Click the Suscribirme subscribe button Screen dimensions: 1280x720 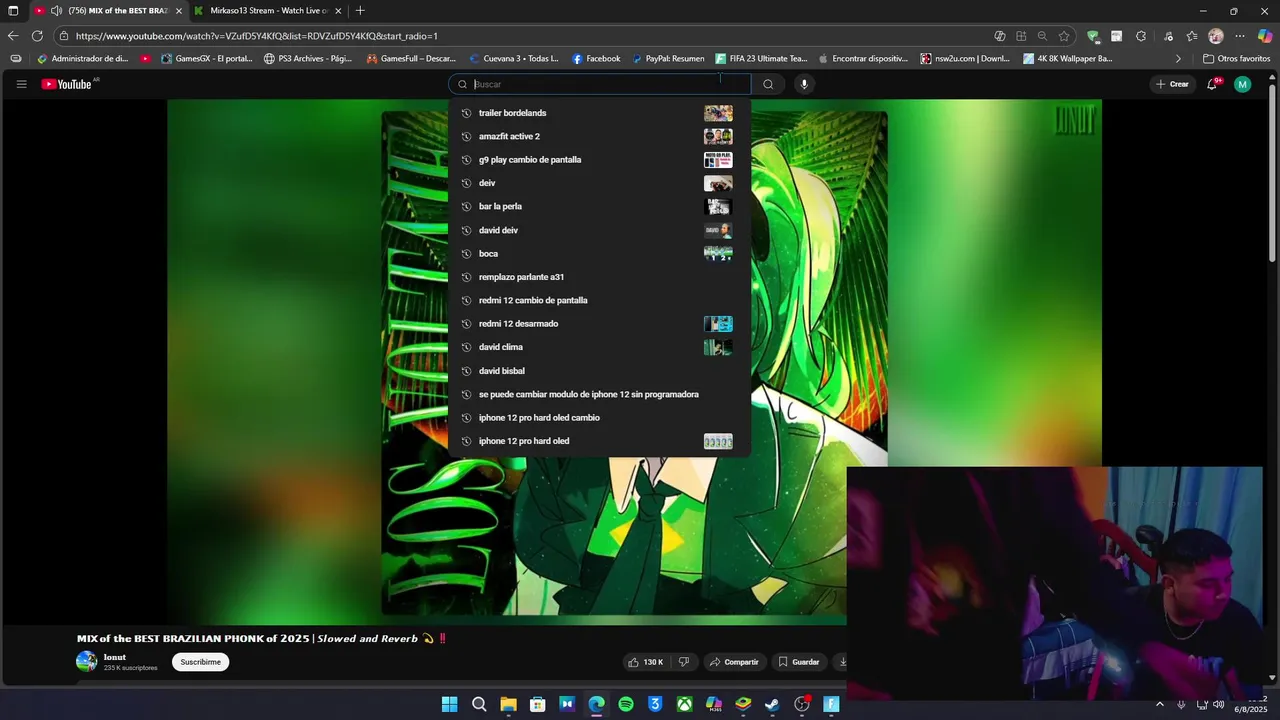(200, 662)
